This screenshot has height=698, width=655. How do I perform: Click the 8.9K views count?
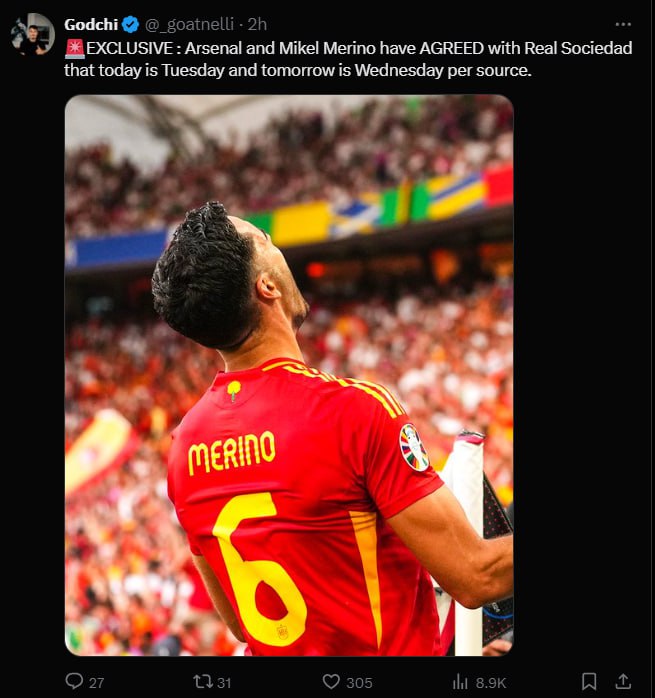(x=491, y=683)
